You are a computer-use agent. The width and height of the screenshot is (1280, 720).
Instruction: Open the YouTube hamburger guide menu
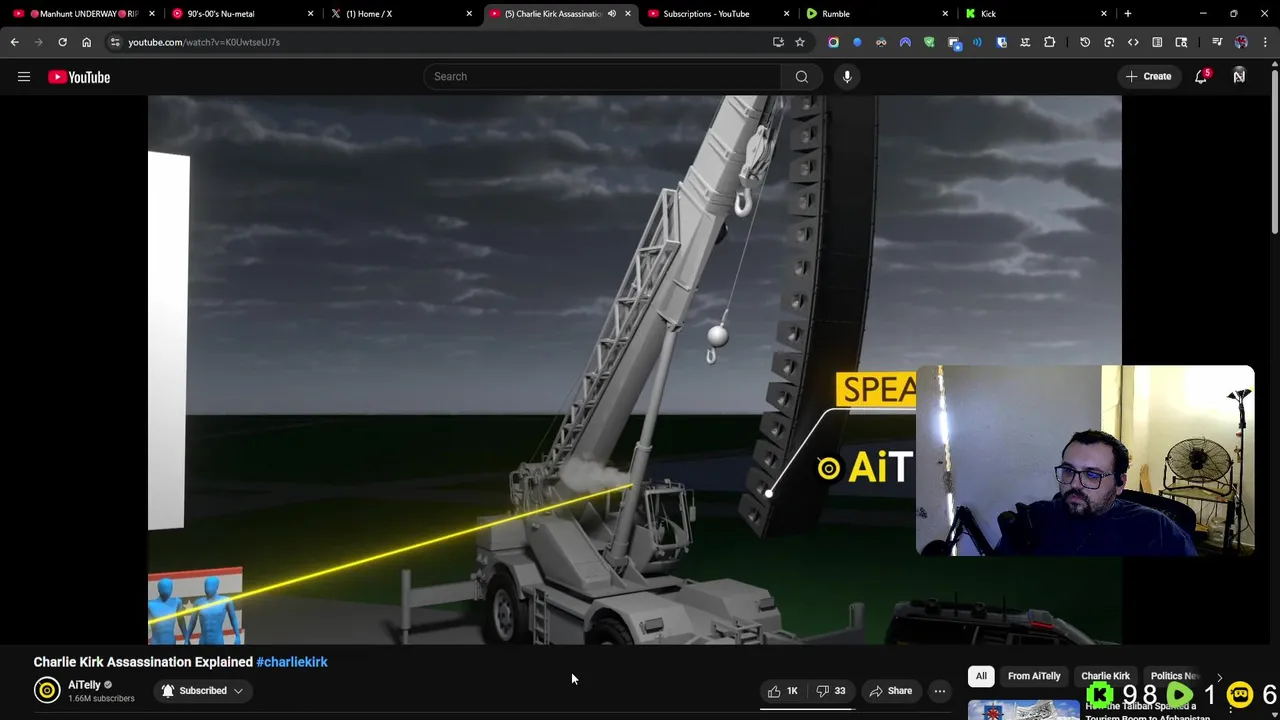click(x=24, y=77)
